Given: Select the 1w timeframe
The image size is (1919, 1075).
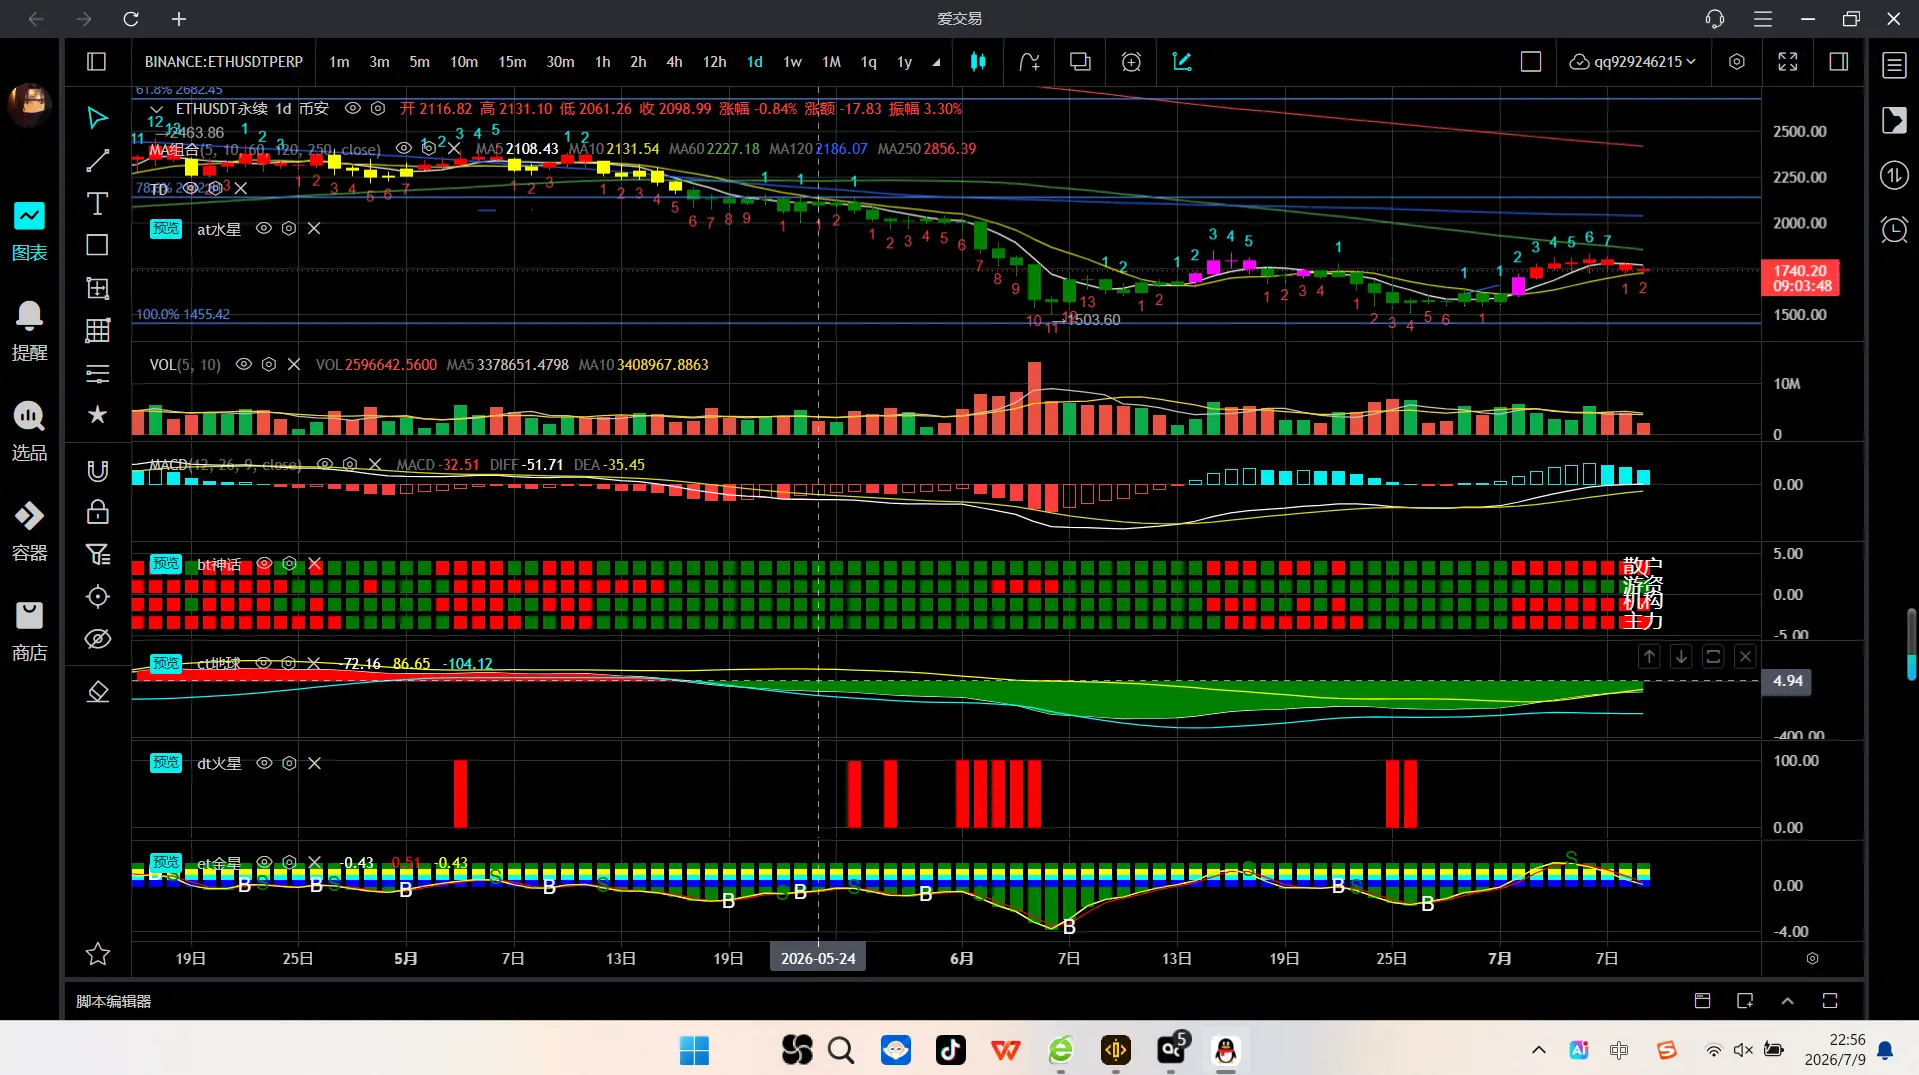Looking at the screenshot, I should 792,62.
